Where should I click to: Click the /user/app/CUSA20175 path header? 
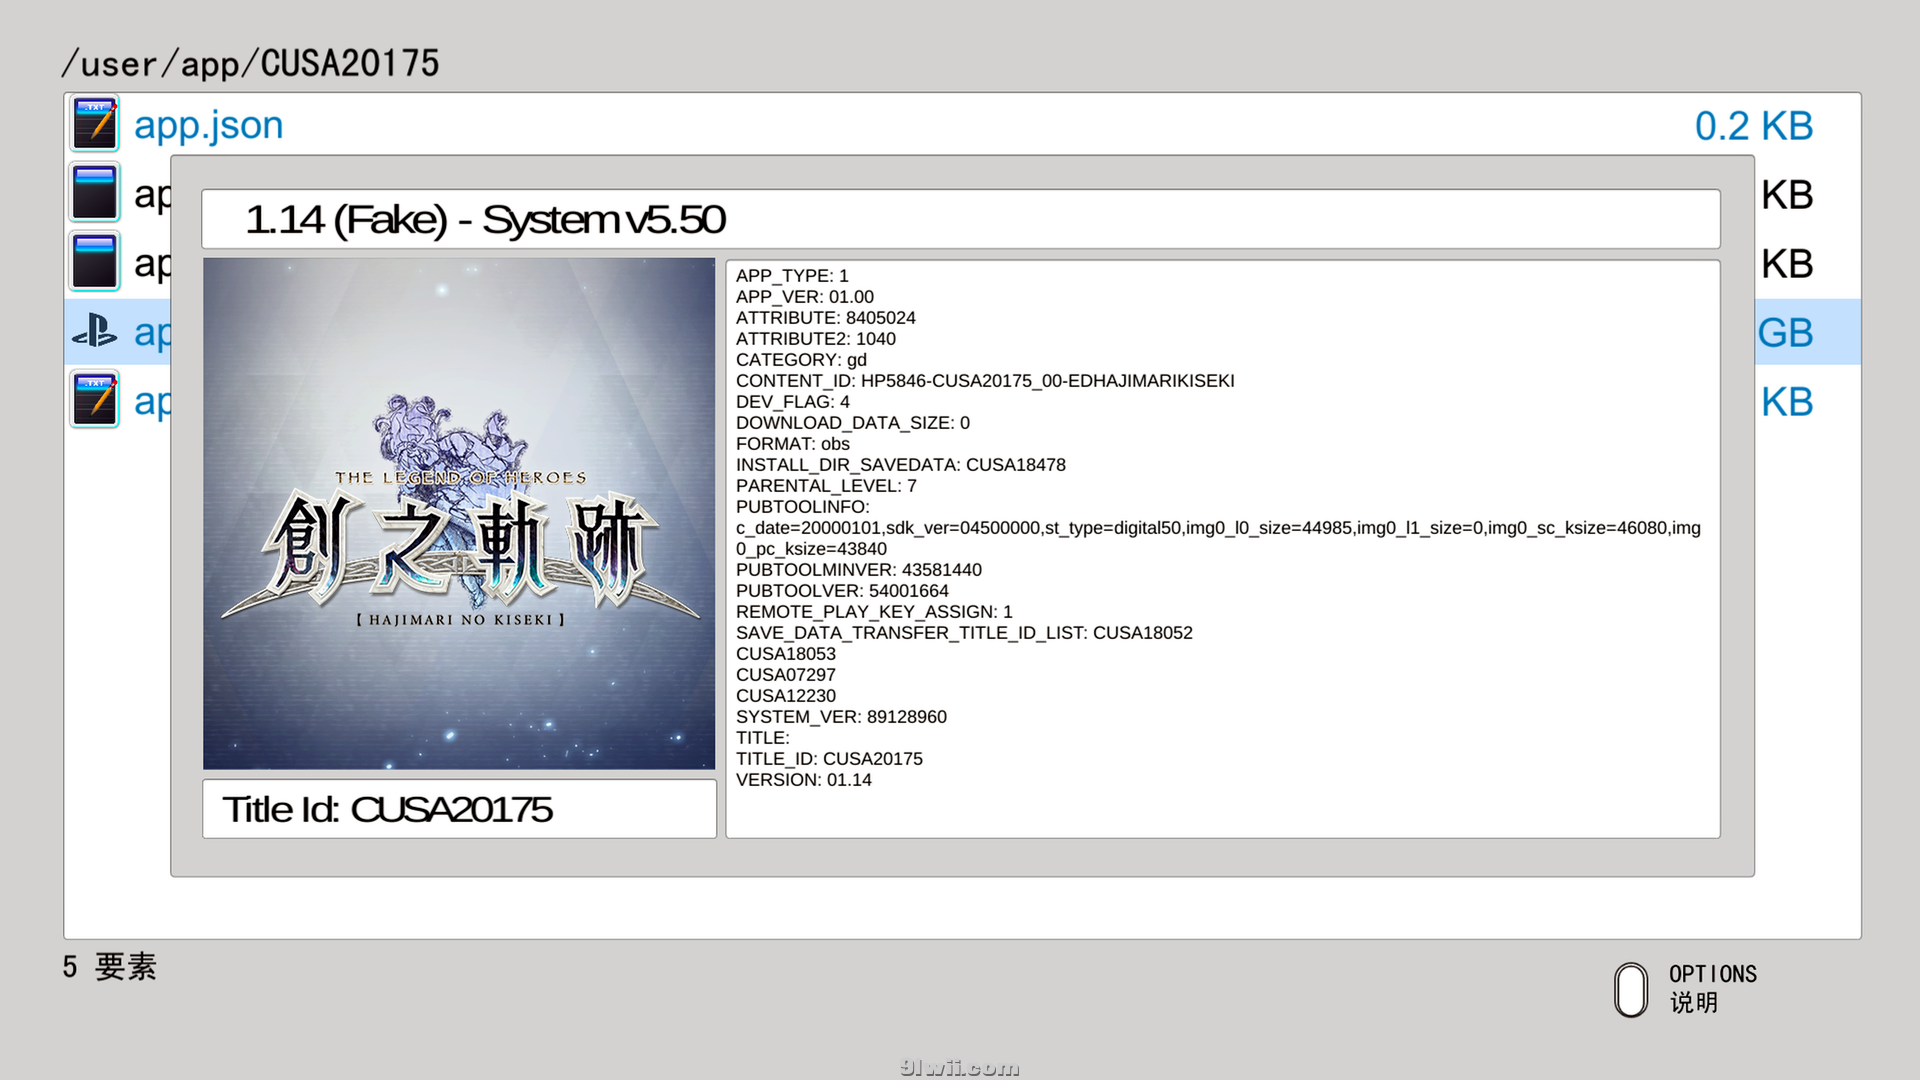(250, 64)
